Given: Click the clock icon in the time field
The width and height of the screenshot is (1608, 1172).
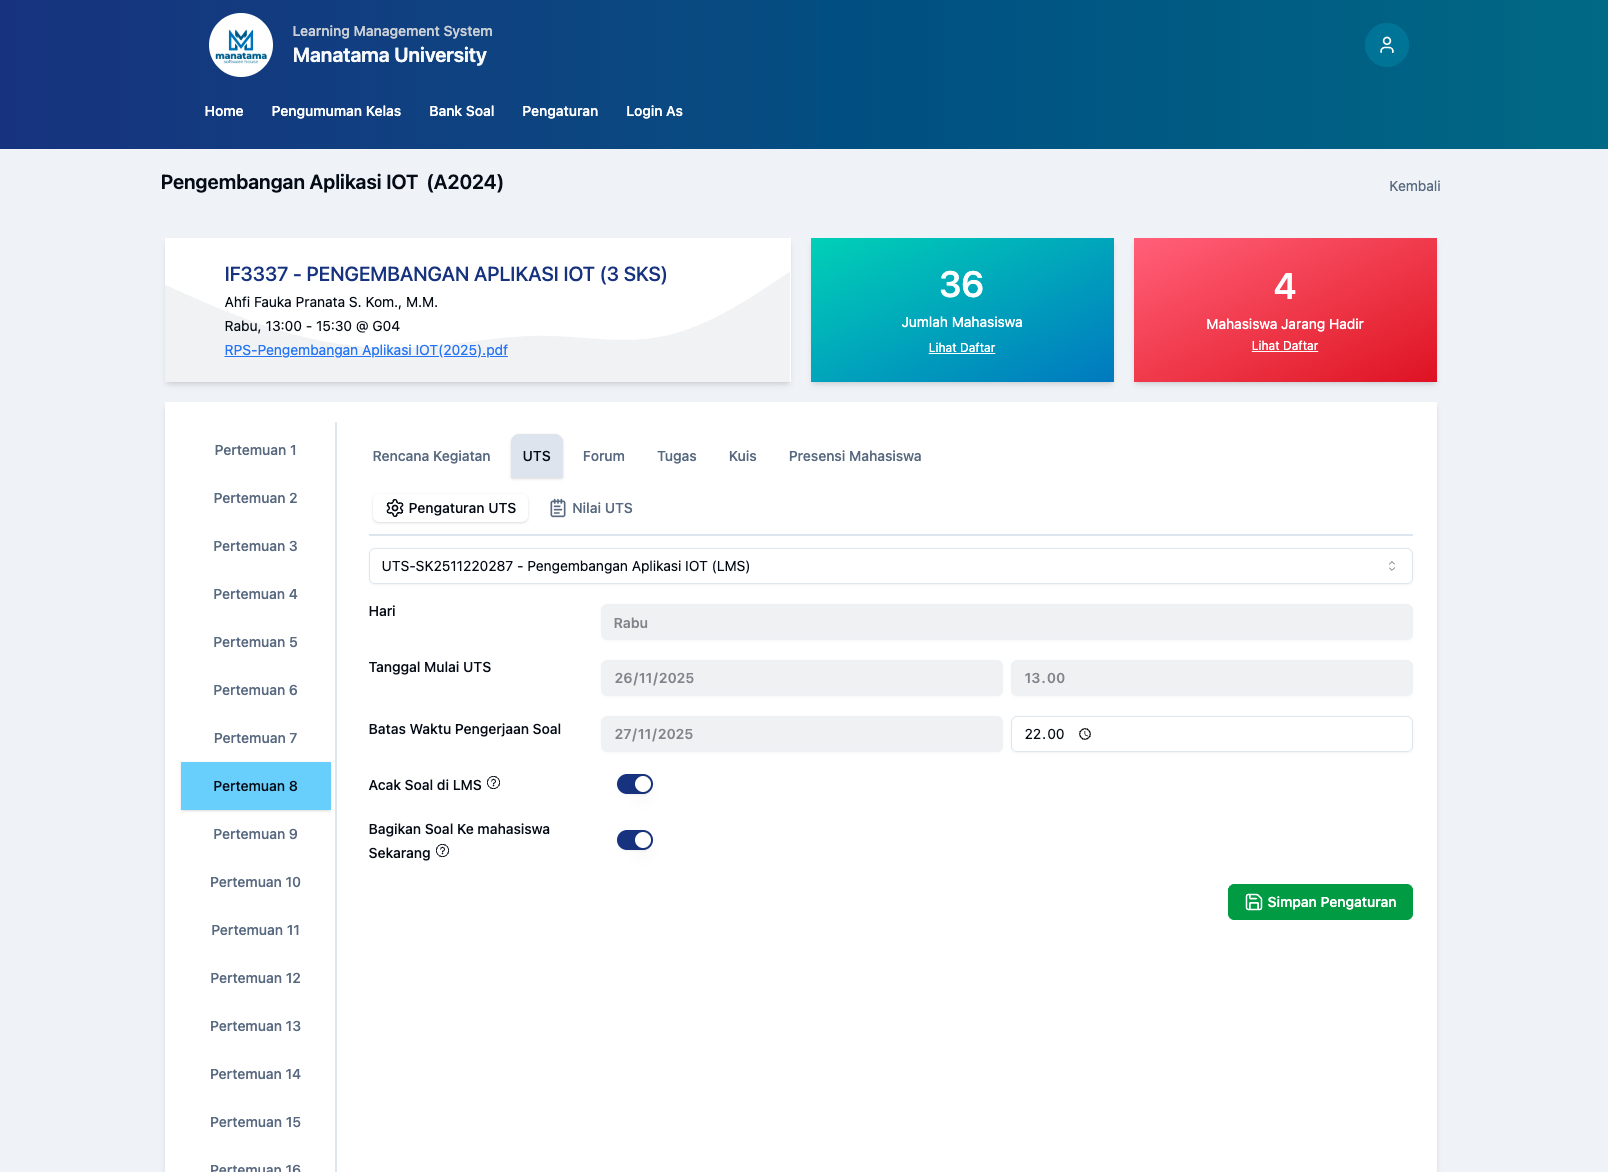Looking at the screenshot, I should click(x=1085, y=734).
